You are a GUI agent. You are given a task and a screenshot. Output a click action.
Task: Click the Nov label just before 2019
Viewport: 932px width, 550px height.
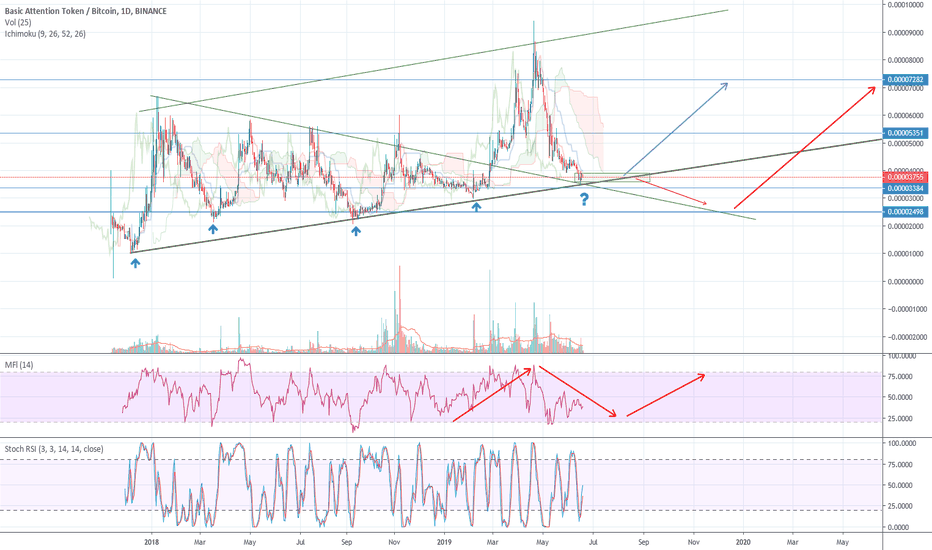click(393, 542)
